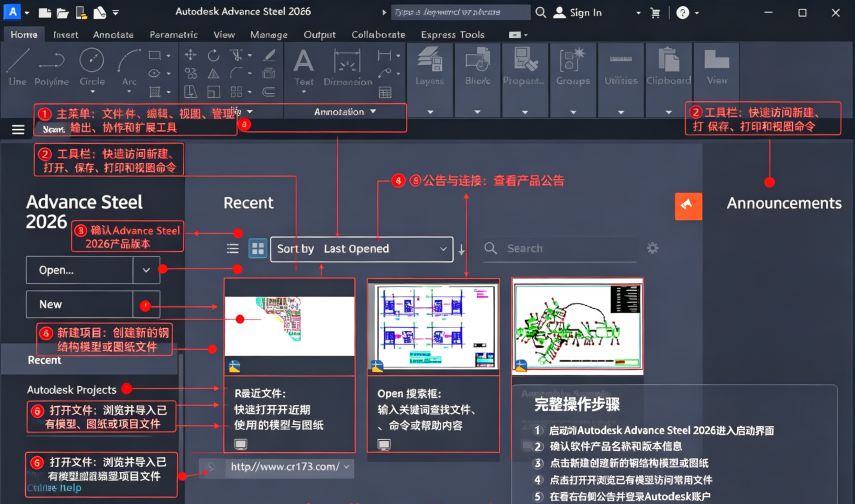Viewport: 855px width, 504px height.
Task: Select Autodesk Projects in left sidebar
Action: (x=72, y=389)
